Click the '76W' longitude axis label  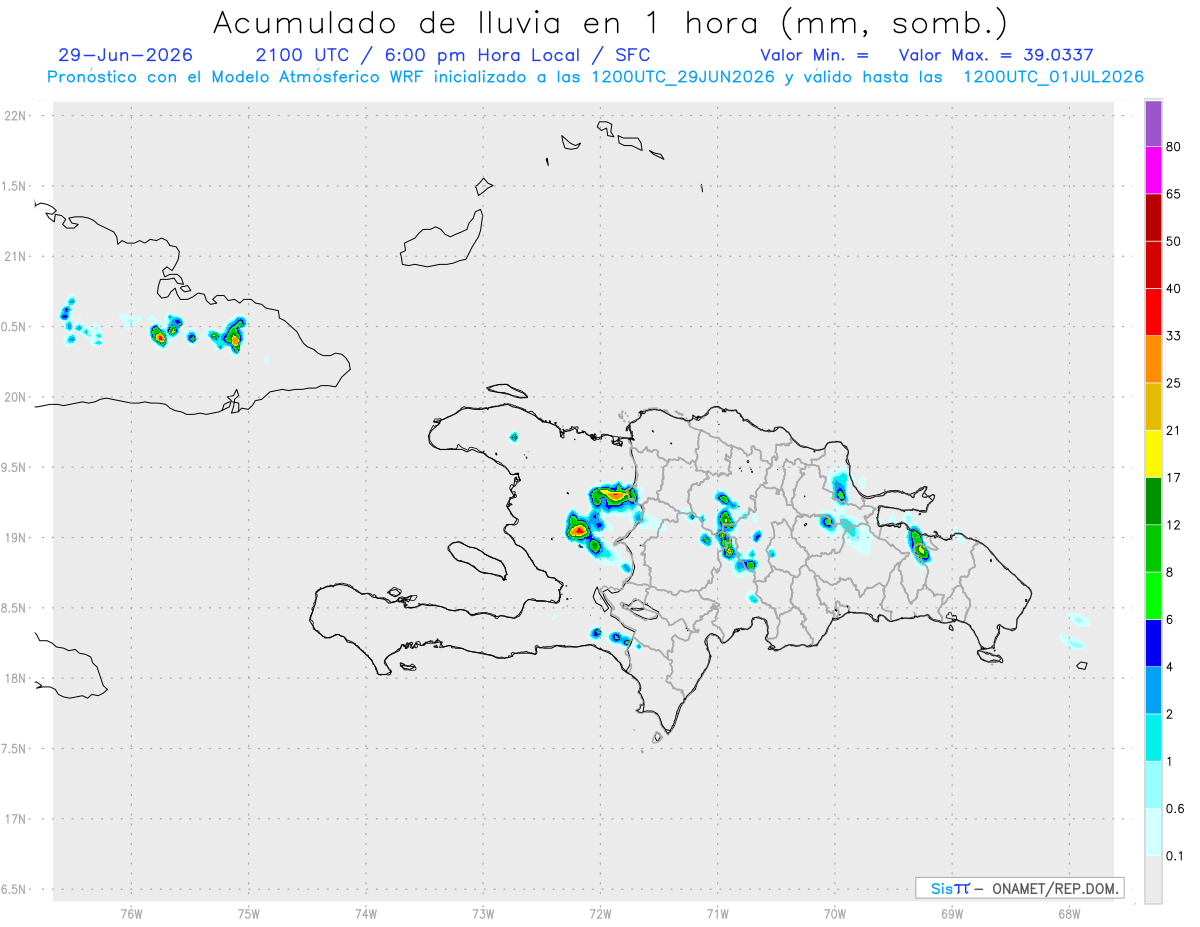pyautogui.click(x=131, y=914)
